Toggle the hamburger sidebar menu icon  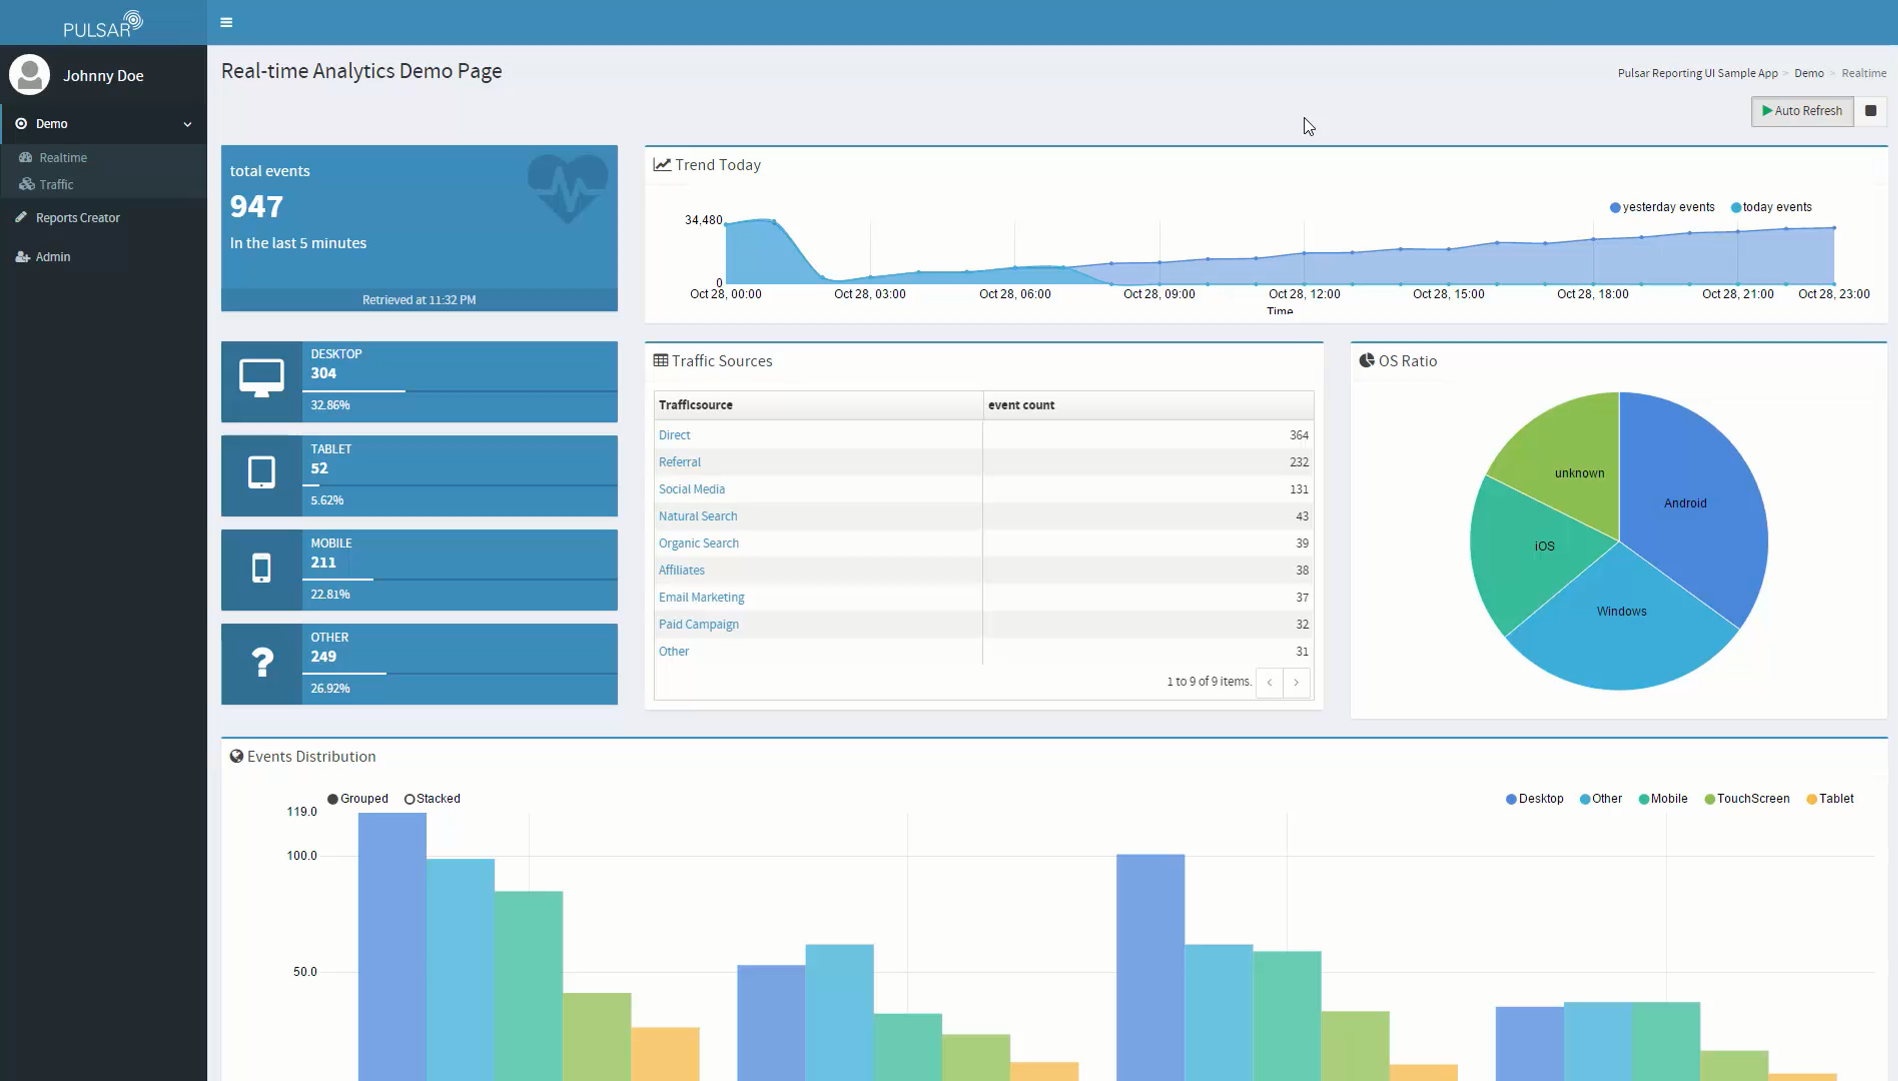[226, 22]
